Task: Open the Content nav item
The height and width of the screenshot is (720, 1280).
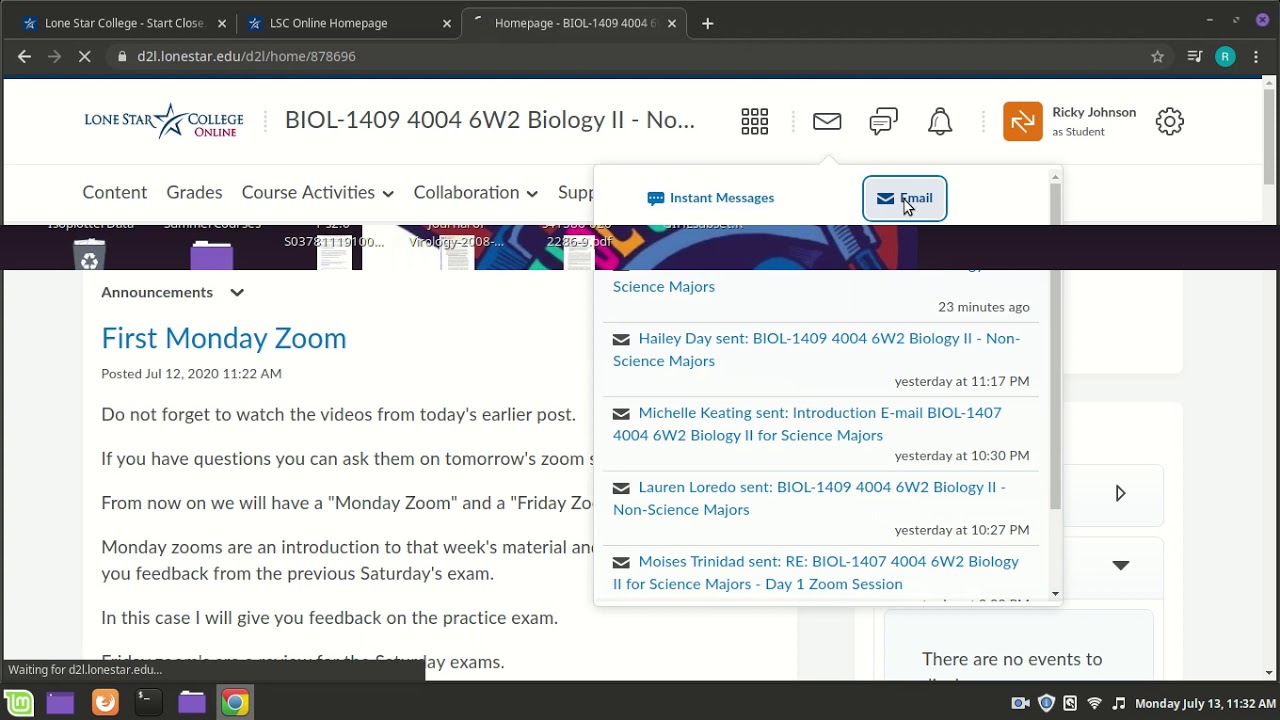Action: pos(115,192)
